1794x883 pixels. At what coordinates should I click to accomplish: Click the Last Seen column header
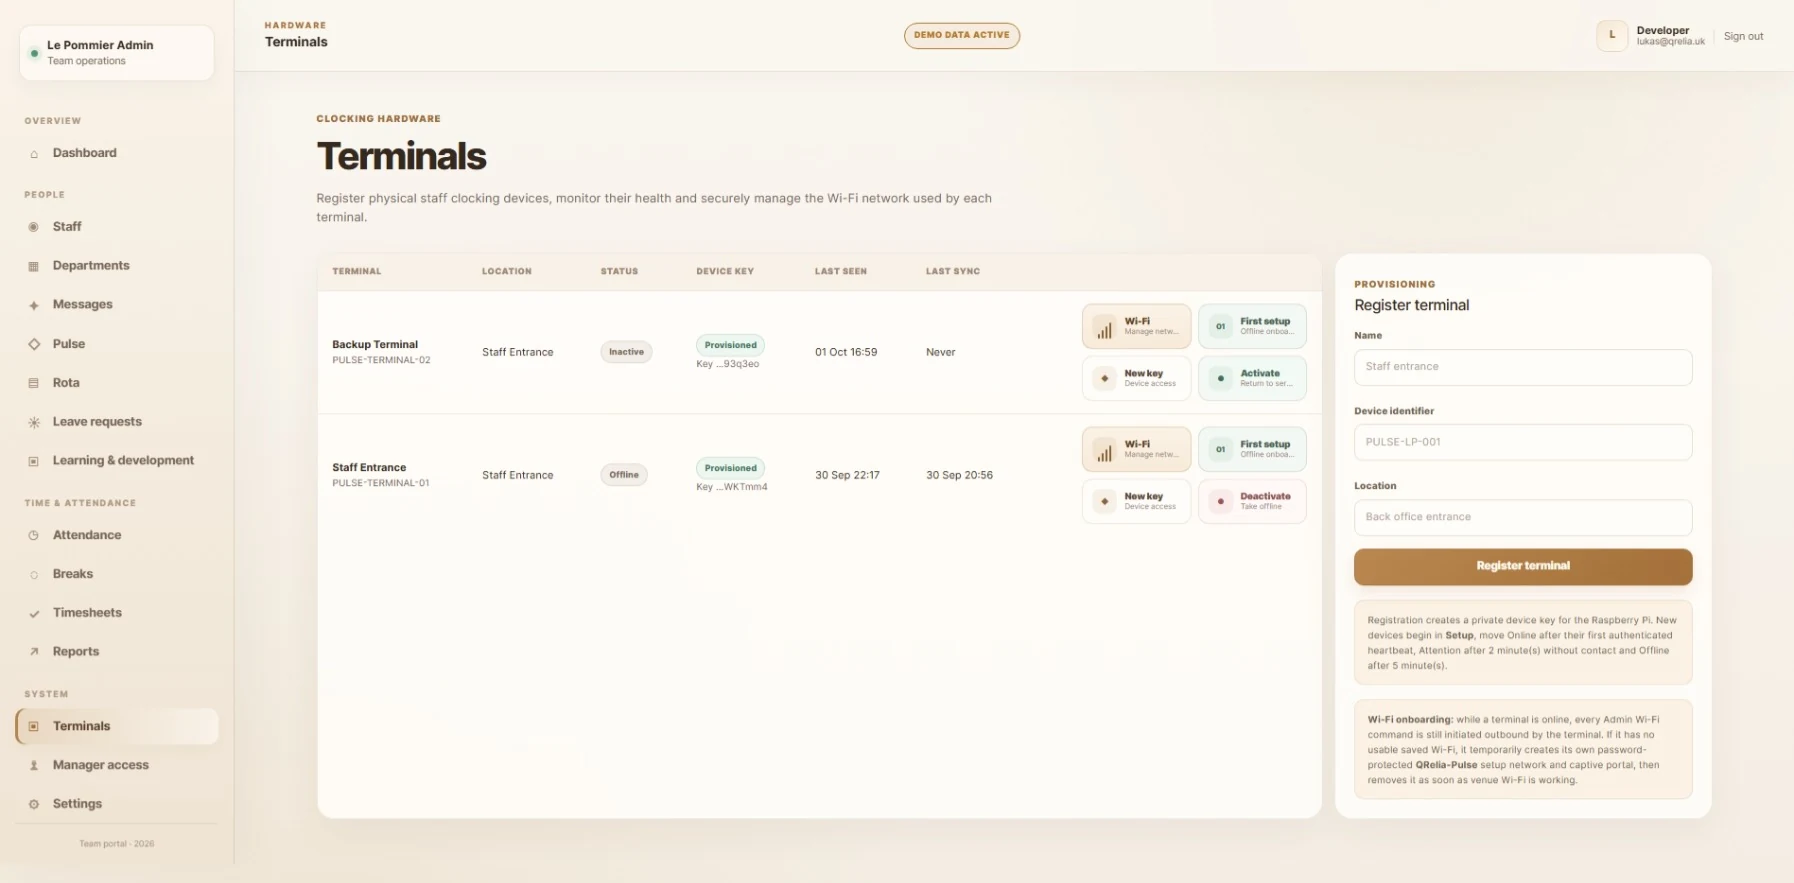(841, 272)
